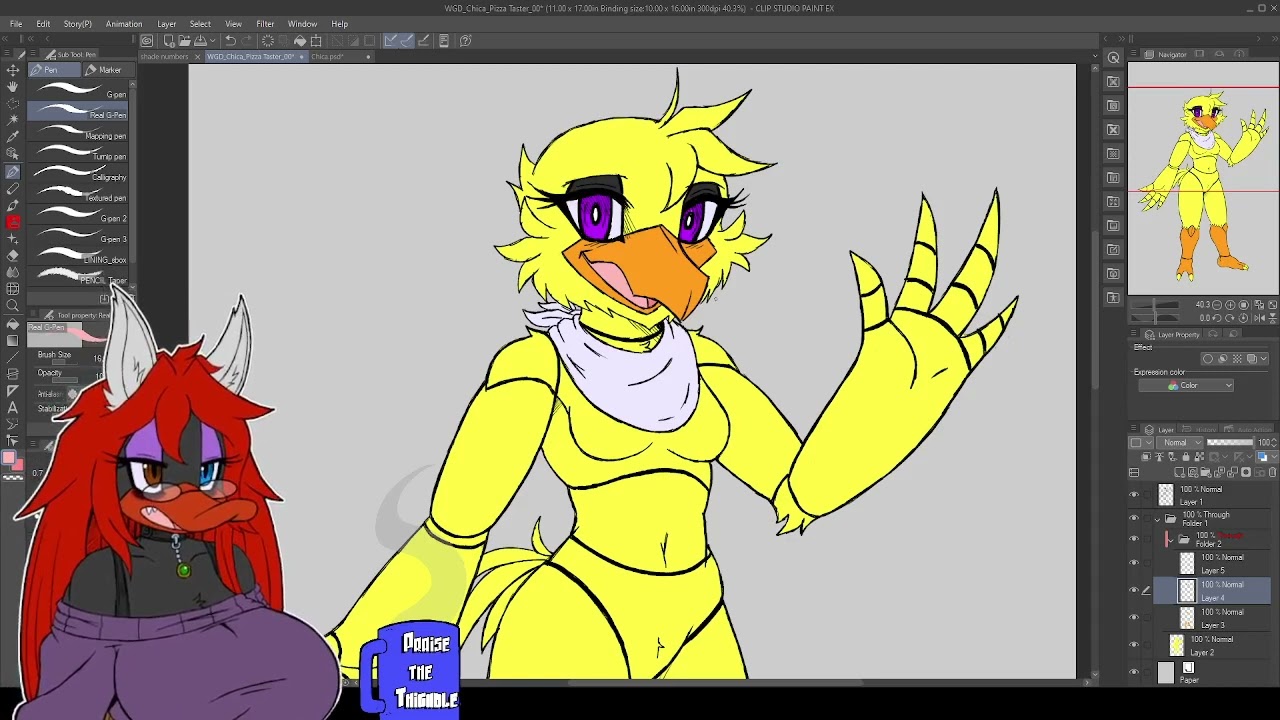Hide Layer 5 eye icon
This screenshot has width=1280, height=720.
tap(1134, 564)
